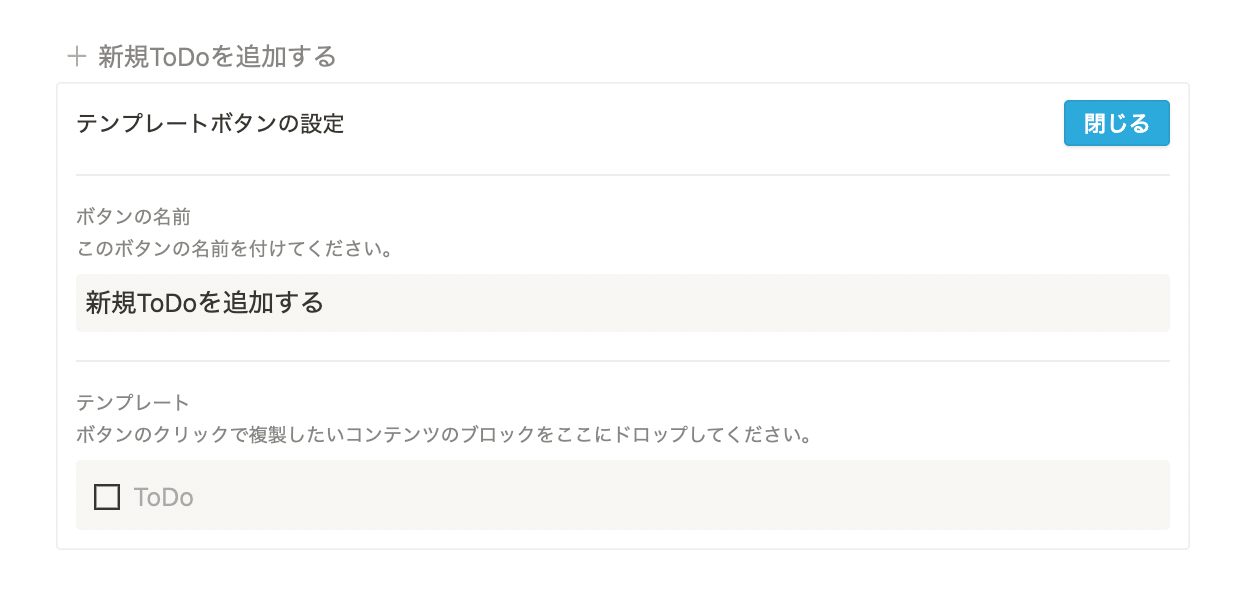Click the word ToDo inside the name field
This screenshot has width=1244, height=598.
pyautogui.click(x=166, y=303)
